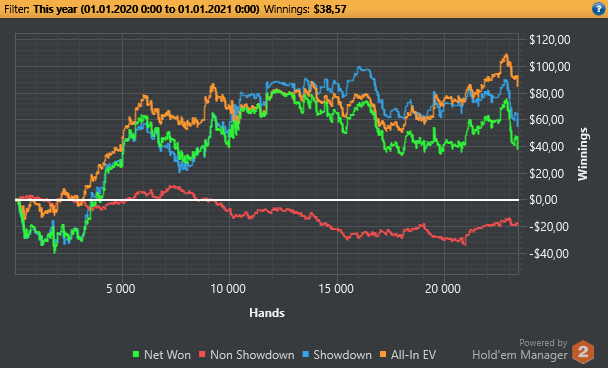The height and width of the screenshot is (368, 608).
Task: Click the 'Powered by' text
Action: [543, 343]
